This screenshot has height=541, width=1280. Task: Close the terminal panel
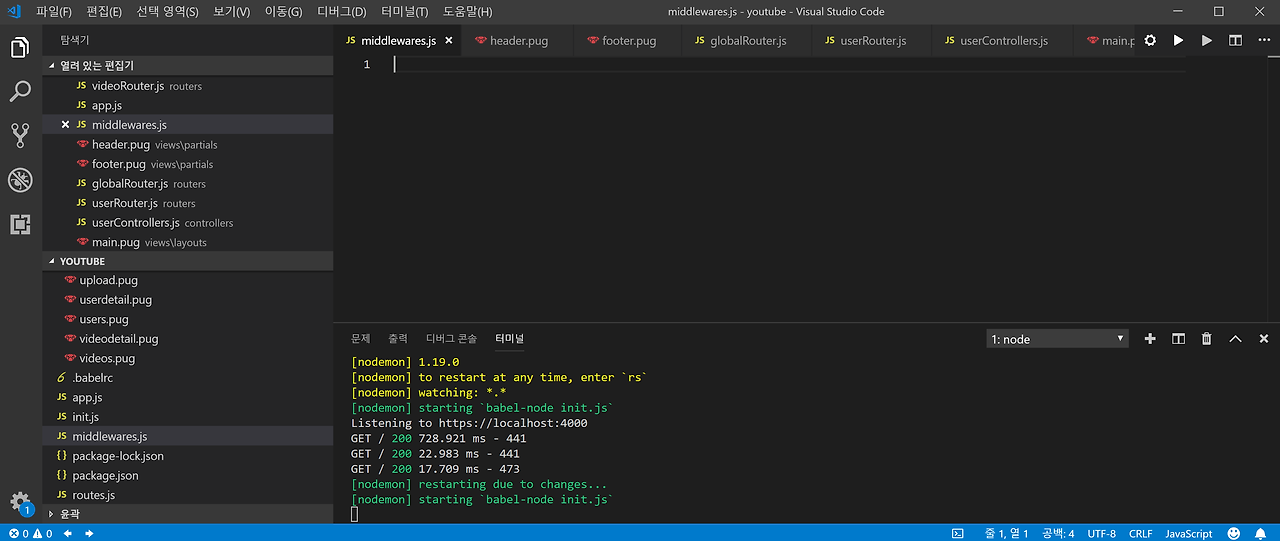point(1263,339)
